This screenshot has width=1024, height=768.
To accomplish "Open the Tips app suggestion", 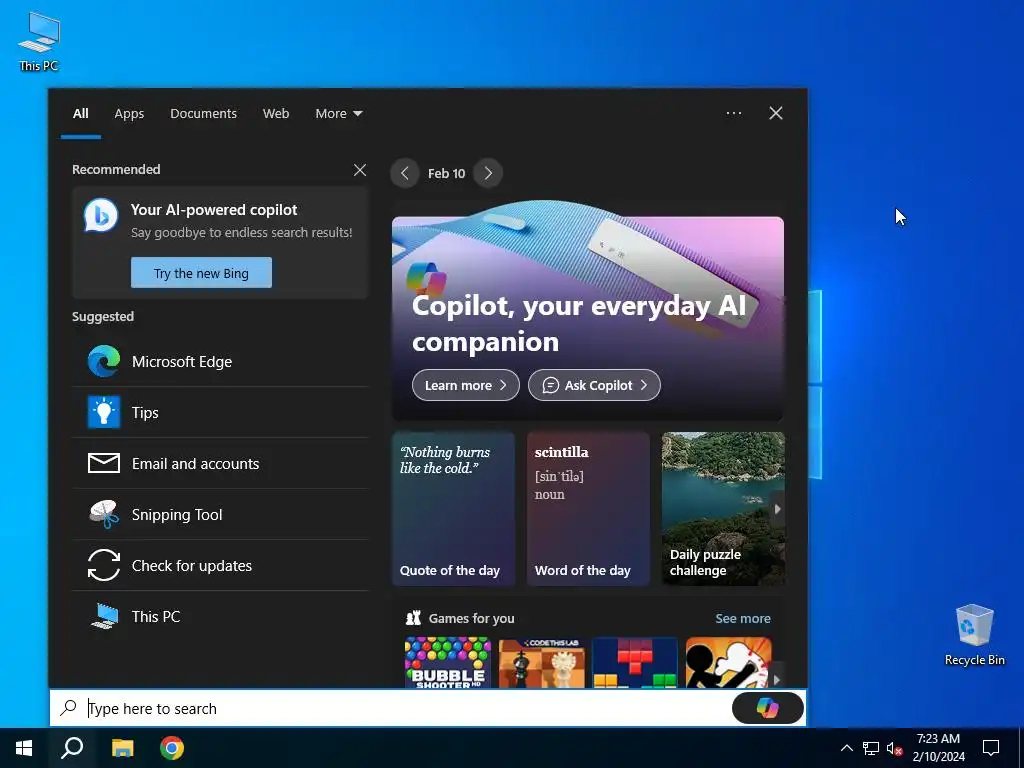I will point(220,413).
